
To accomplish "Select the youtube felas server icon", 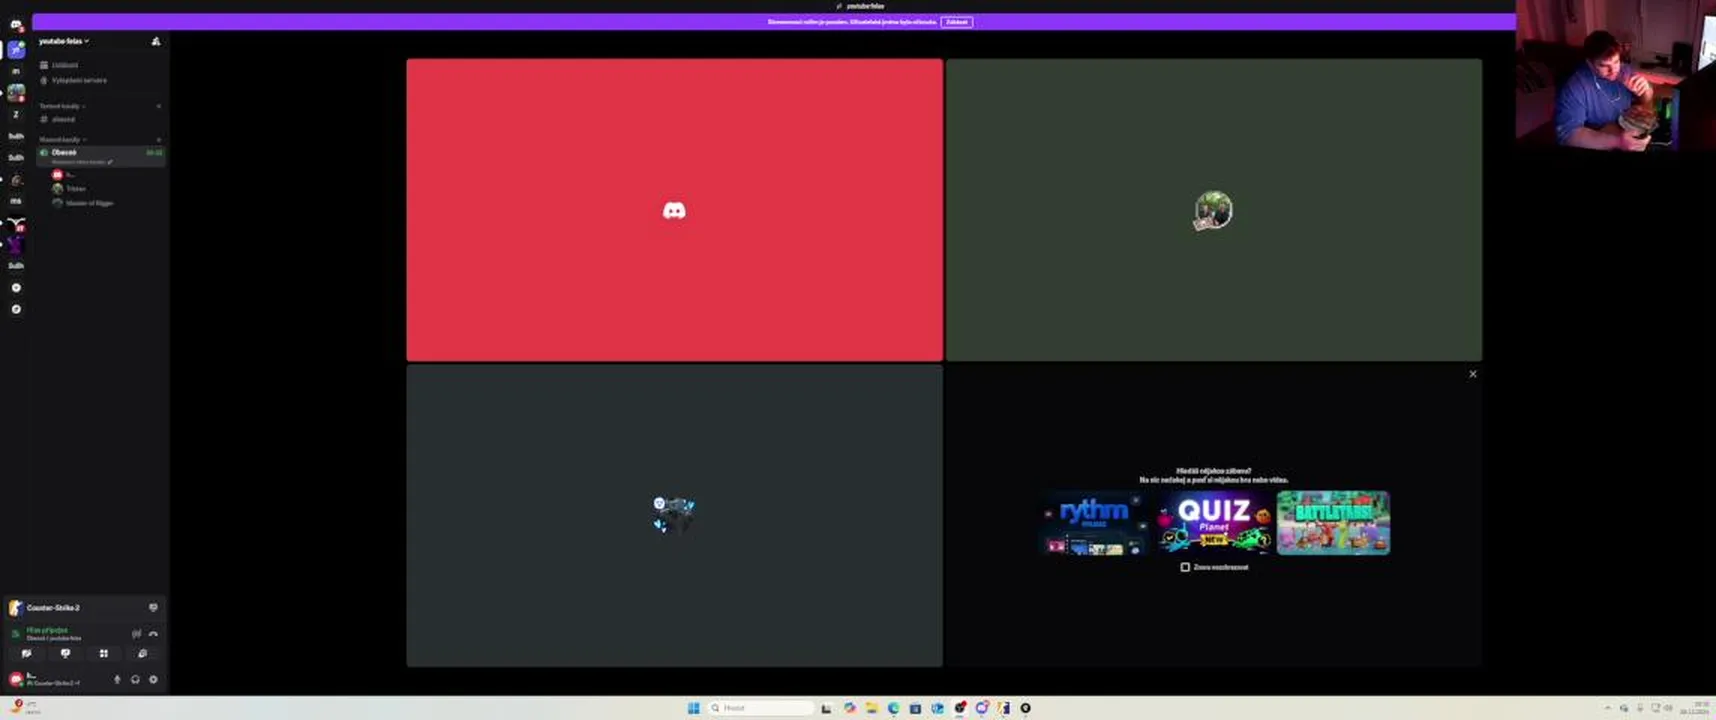I will [x=16, y=49].
